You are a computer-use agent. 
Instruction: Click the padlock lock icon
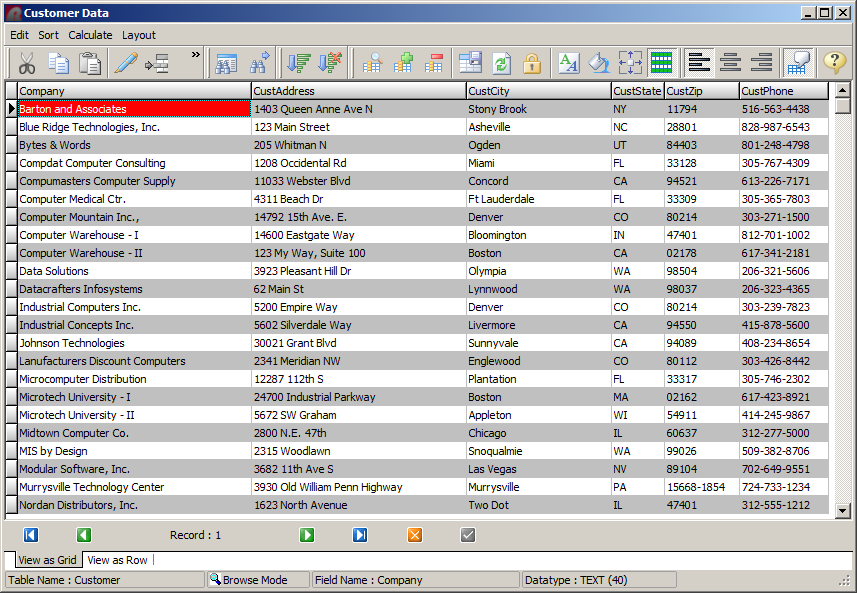[x=532, y=63]
